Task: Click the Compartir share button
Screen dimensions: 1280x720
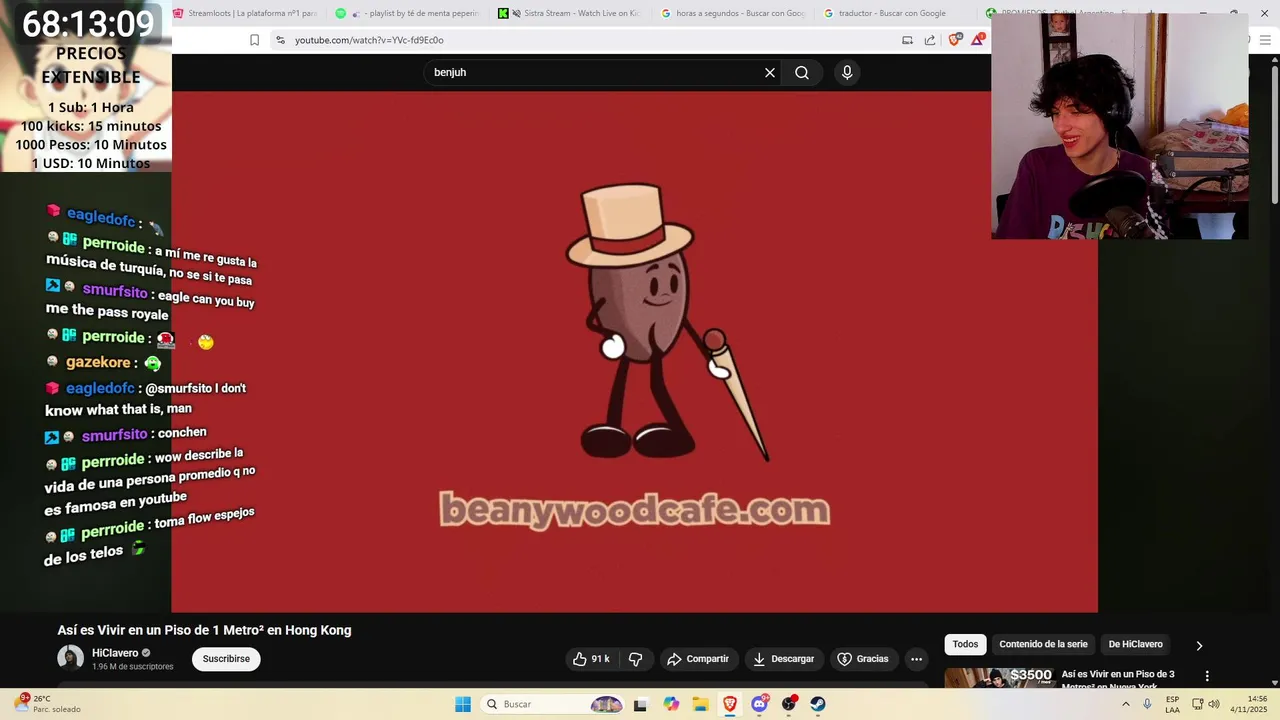Action: [x=698, y=659]
